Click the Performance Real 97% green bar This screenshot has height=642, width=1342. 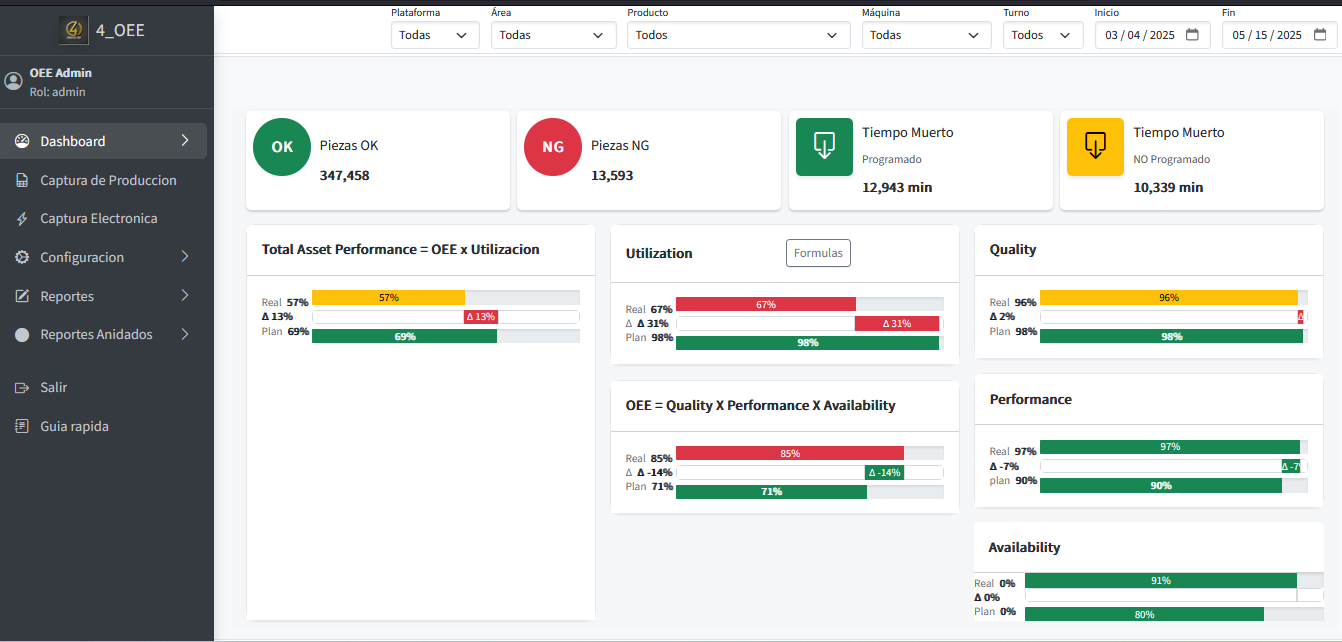[x=1170, y=447]
